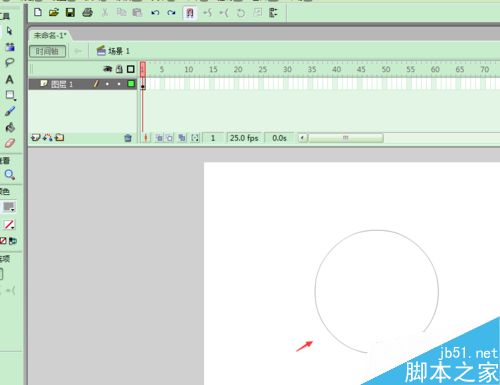Image resolution: width=500 pixels, height=385 pixels.
Task: Toggle lock dot of 图层 1
Action: click(119, 84)
